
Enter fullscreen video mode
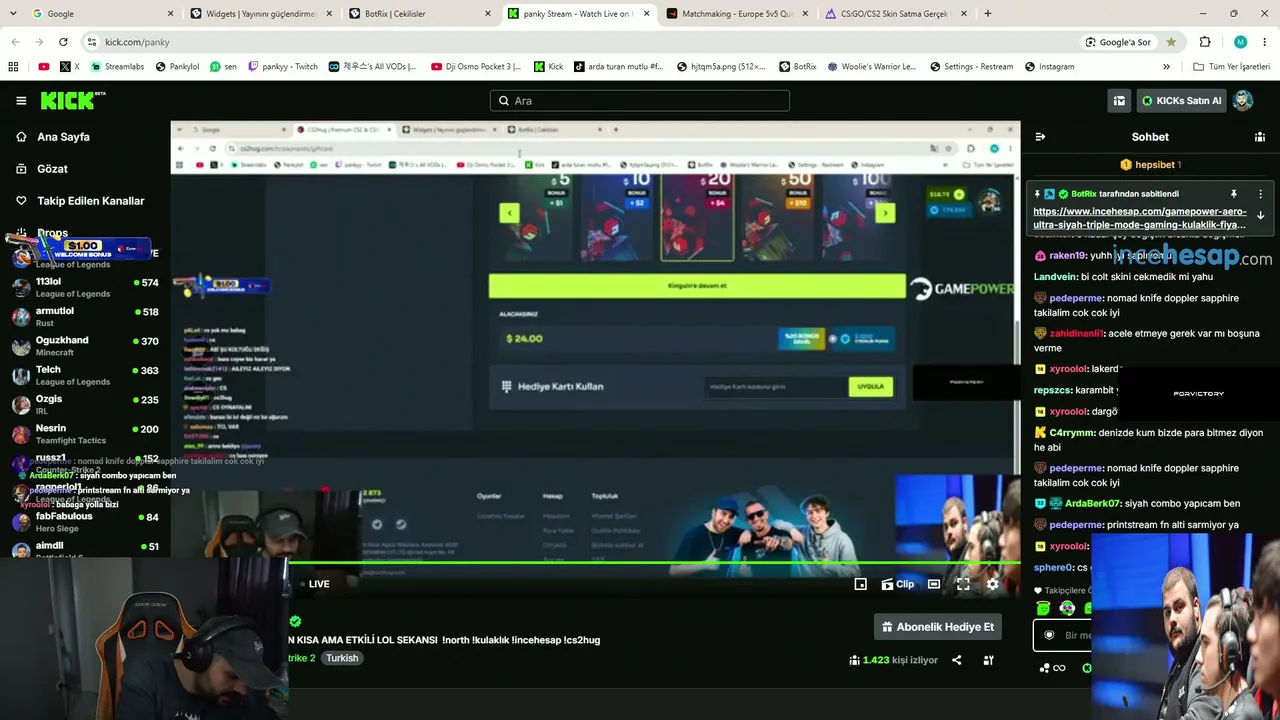coord(962,584)
